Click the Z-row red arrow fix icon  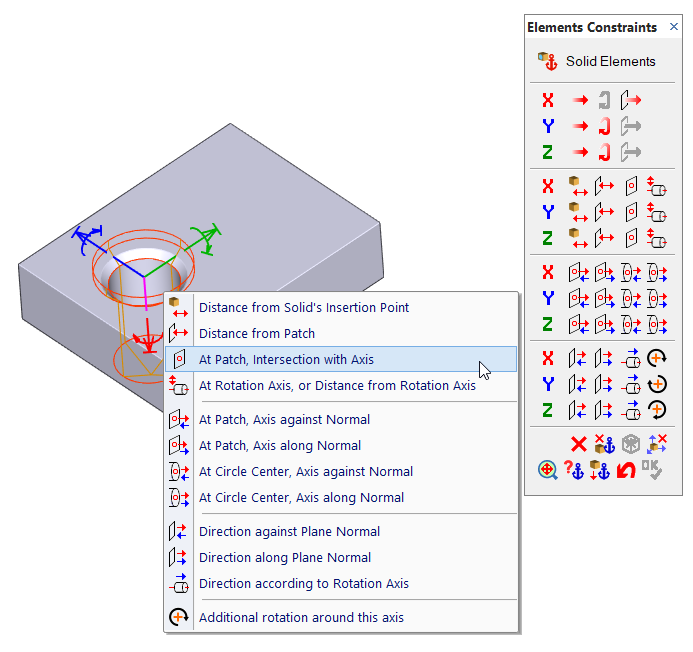tap(579, 152)
